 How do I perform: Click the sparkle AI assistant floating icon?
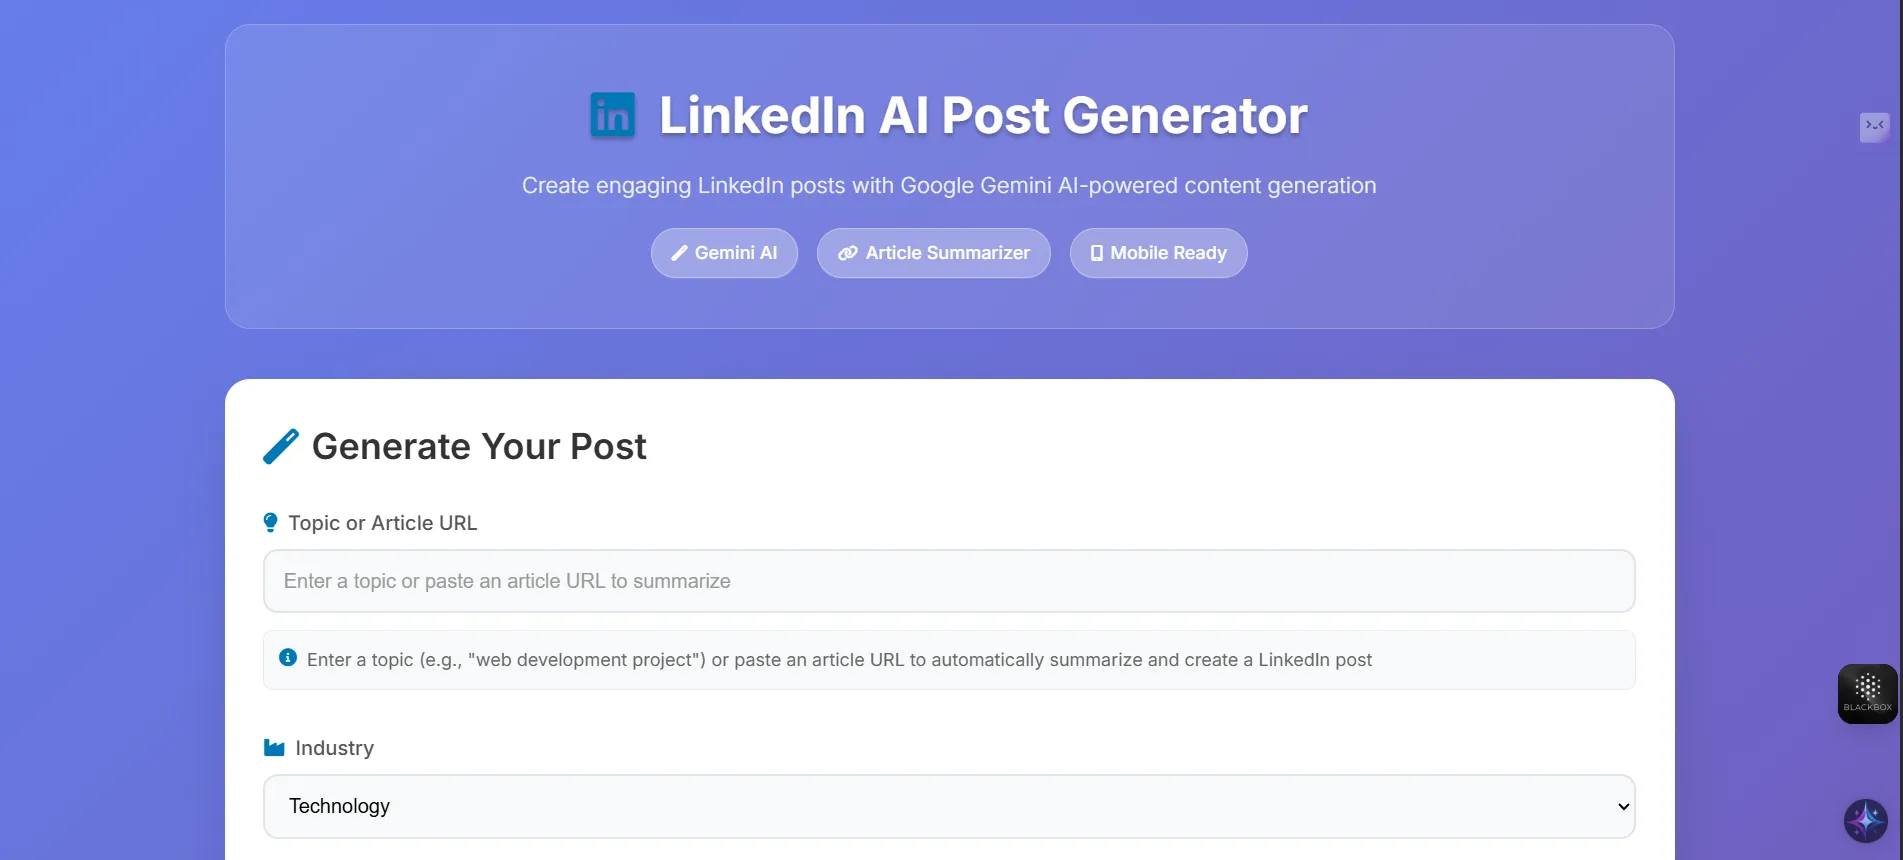pyautogui.click(x=1865, y=821)
